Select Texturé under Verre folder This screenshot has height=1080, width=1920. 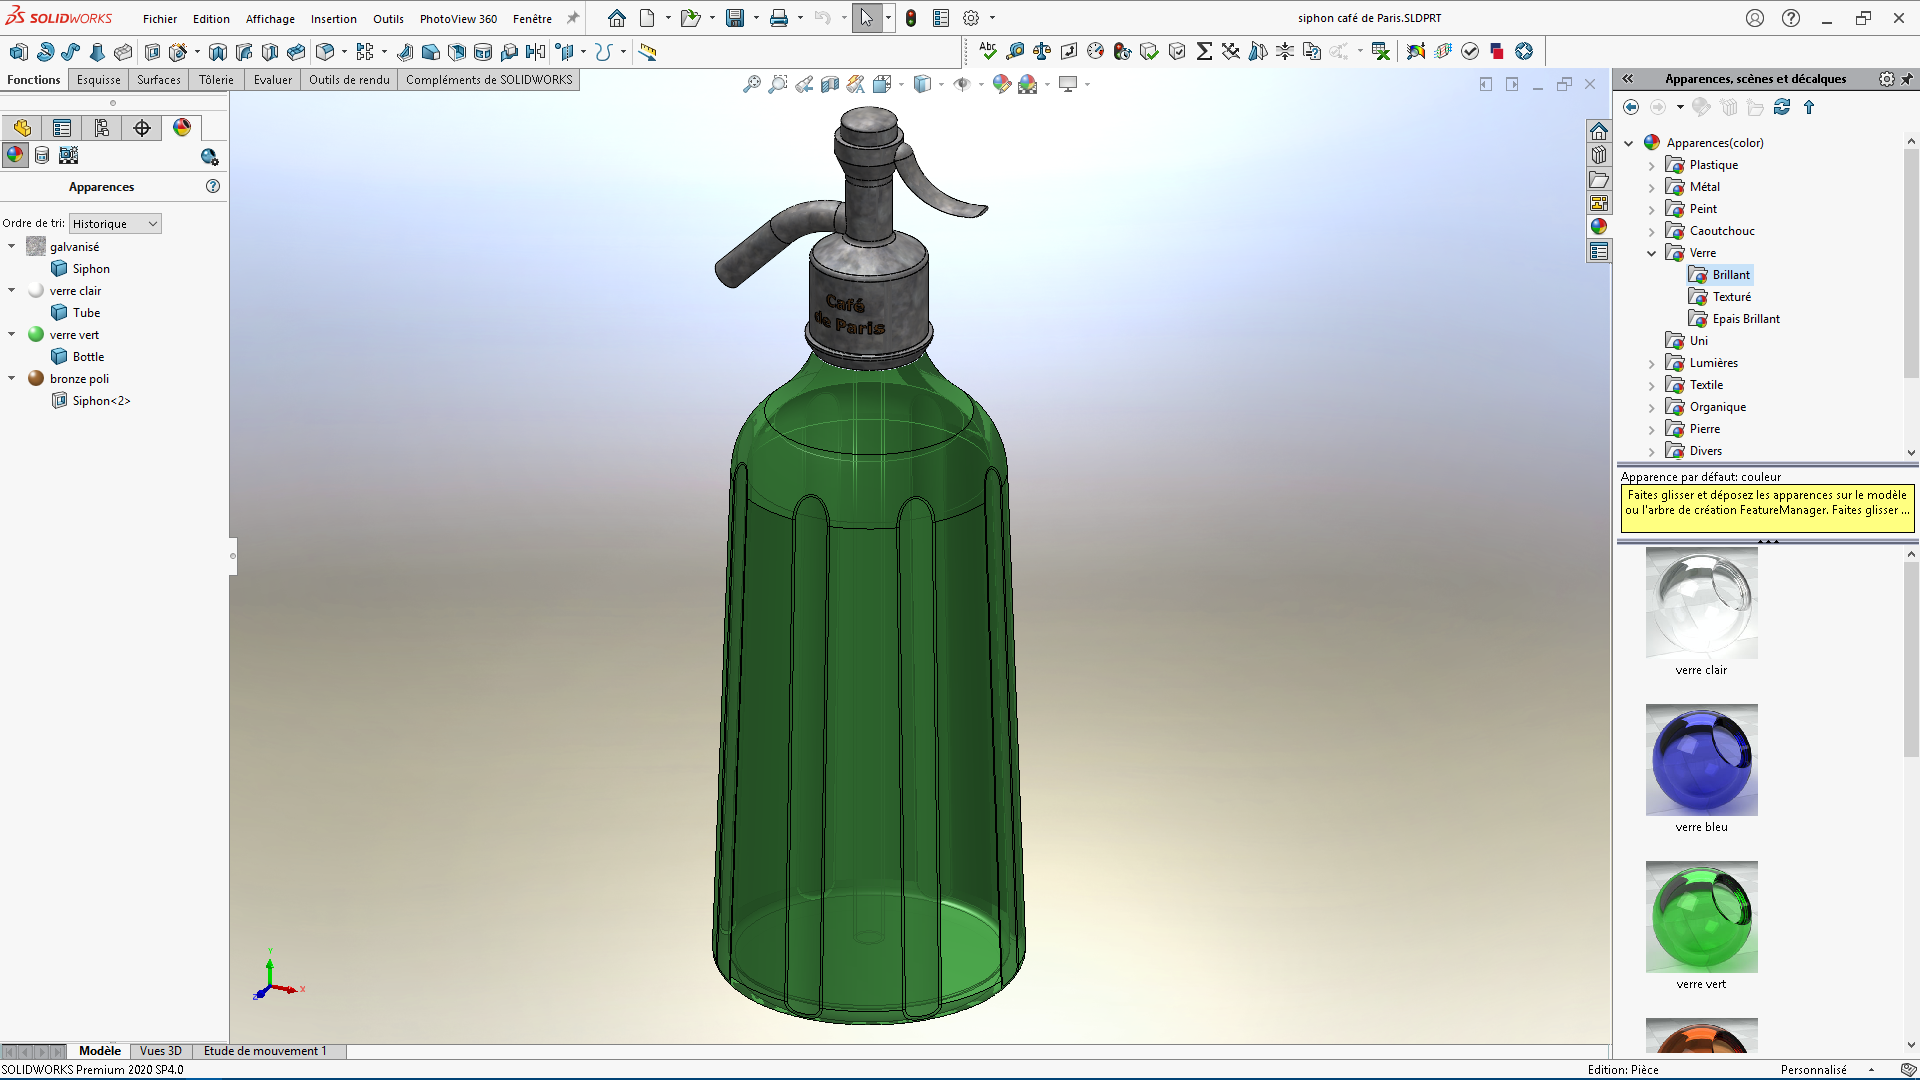coord(1731,297)
